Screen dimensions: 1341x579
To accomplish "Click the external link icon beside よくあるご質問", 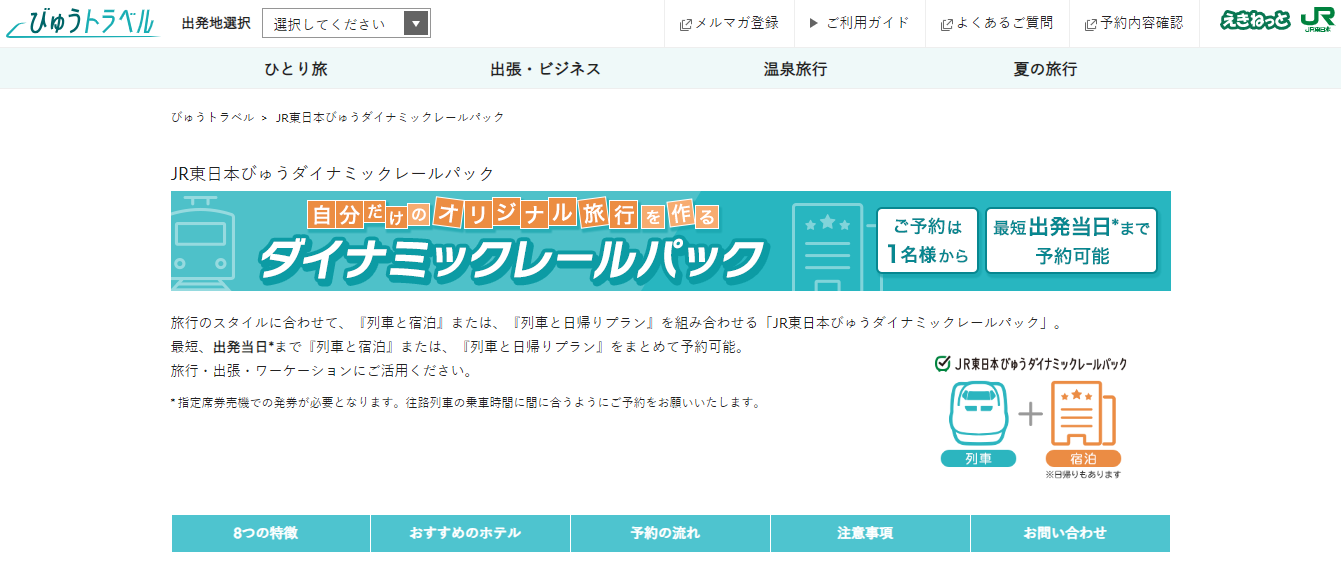I will (x=946, y=24).
